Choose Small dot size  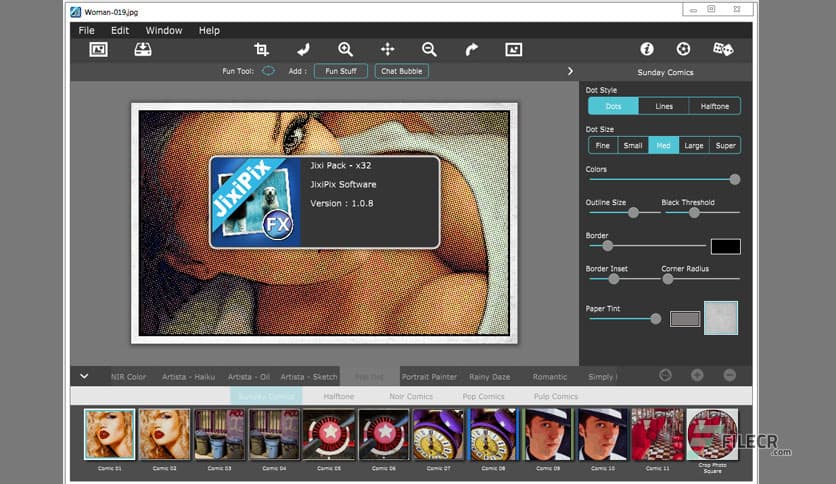[633, 145]
